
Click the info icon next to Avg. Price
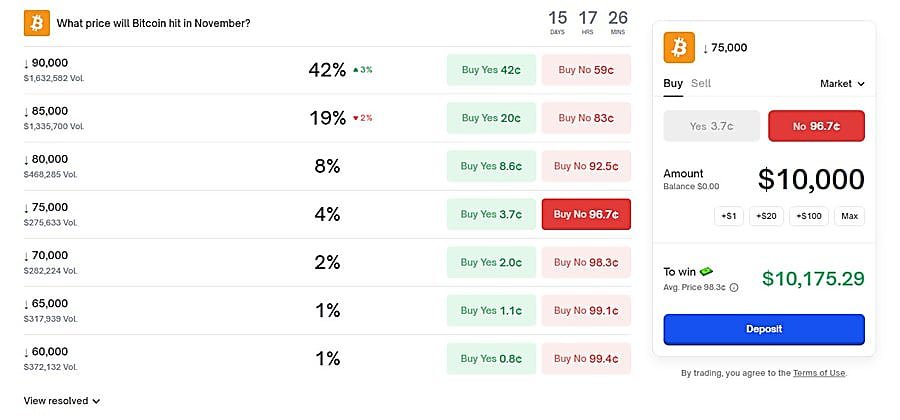[734, 287]
